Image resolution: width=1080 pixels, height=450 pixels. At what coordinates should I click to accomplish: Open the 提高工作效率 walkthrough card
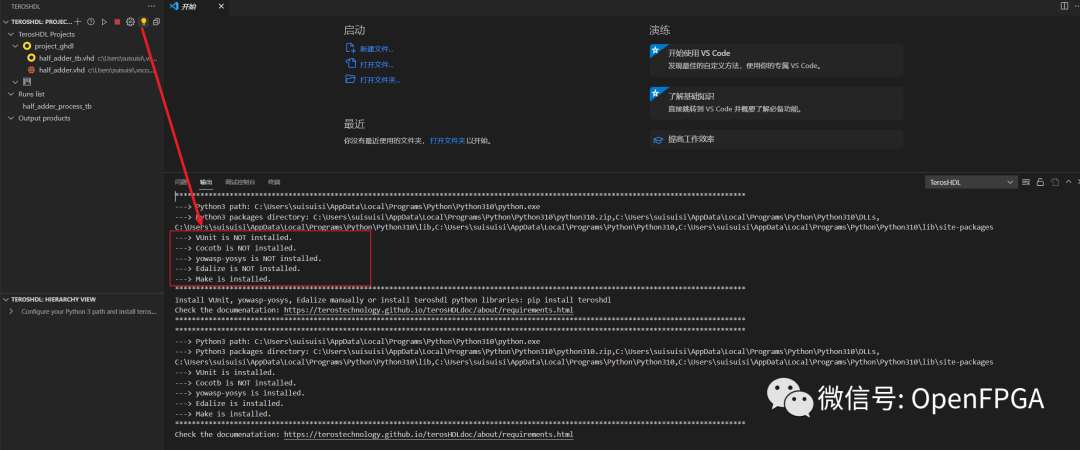(776, 139)
